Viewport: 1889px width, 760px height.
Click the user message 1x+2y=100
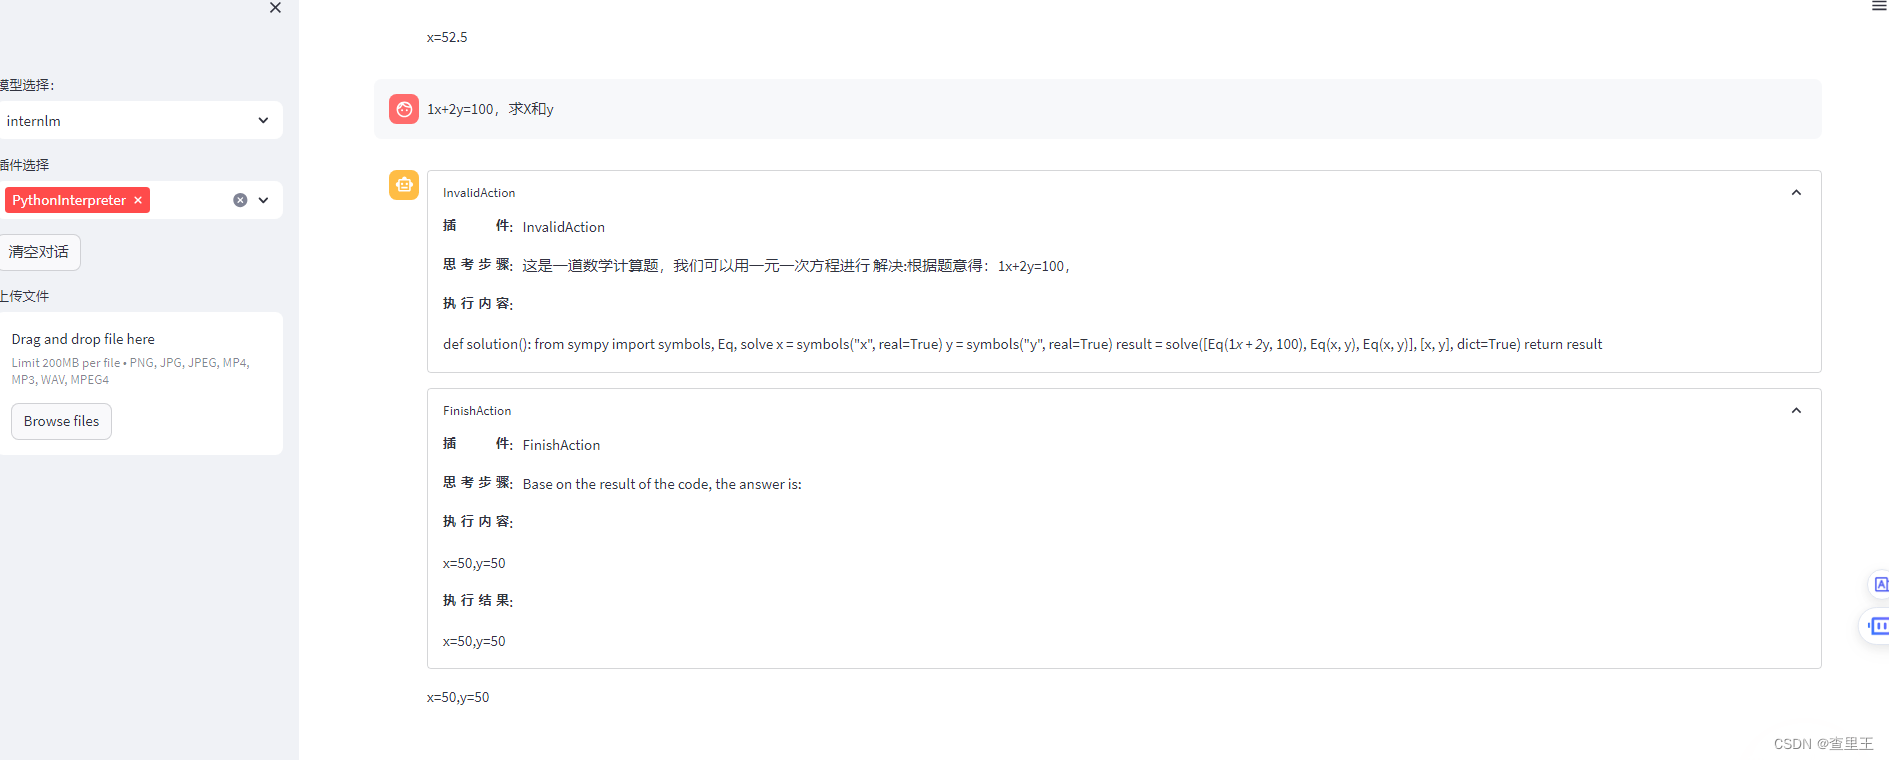pos(490,109)
